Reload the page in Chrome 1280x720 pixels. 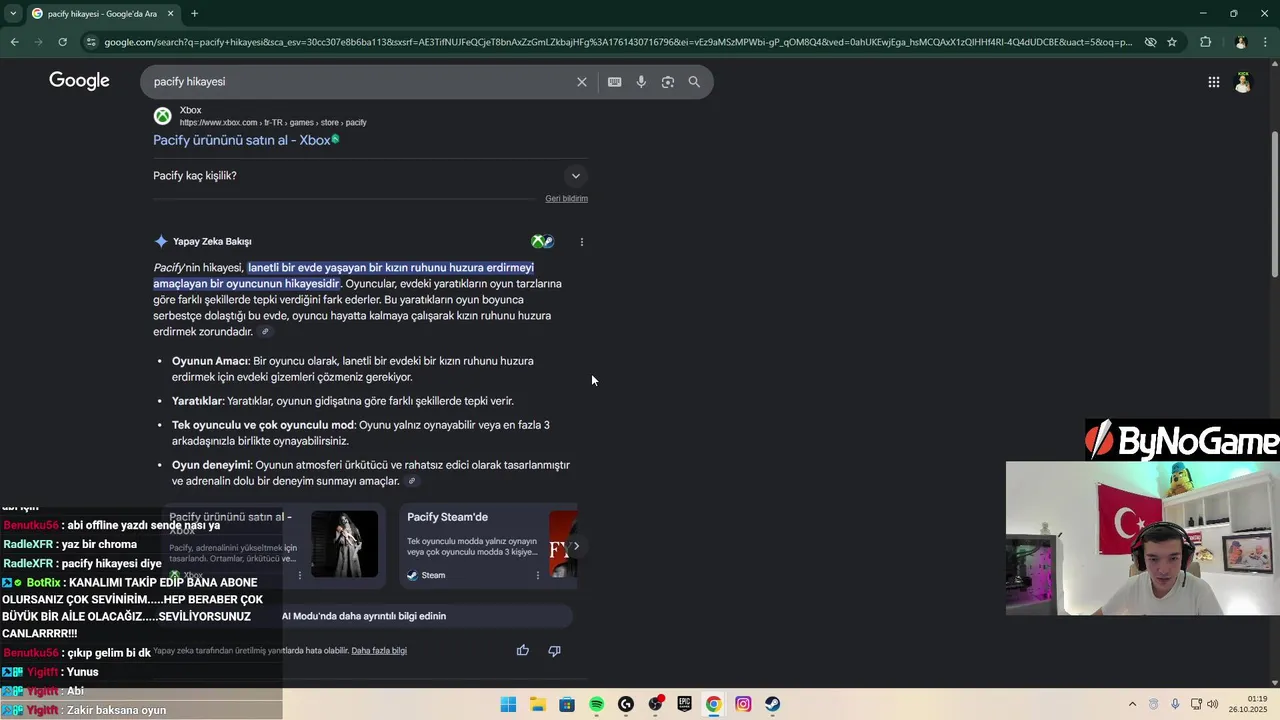point(62,42)
